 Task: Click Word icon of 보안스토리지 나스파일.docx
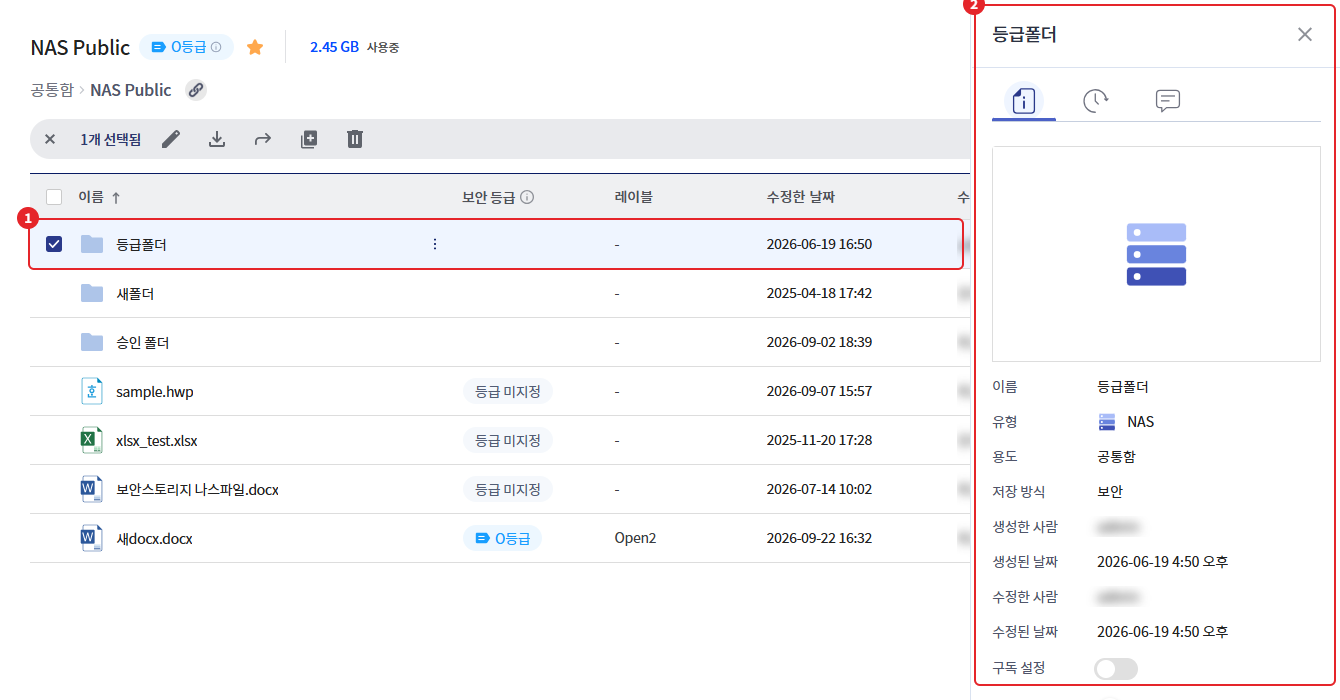pos(92,489)
